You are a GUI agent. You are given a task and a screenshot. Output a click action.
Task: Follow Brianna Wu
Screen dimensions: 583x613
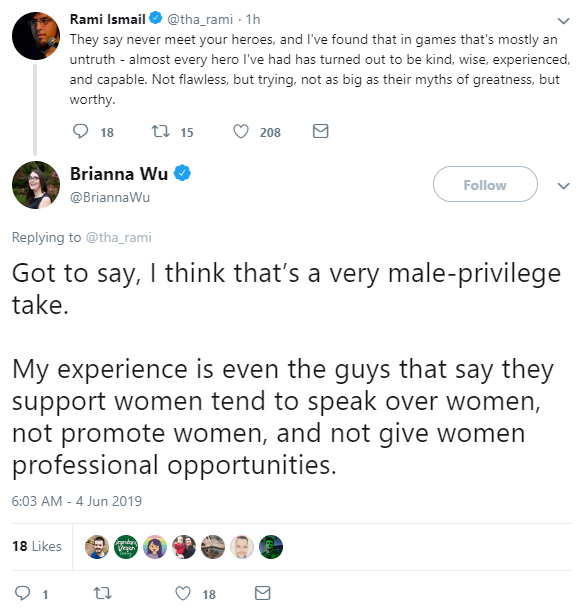485,184
